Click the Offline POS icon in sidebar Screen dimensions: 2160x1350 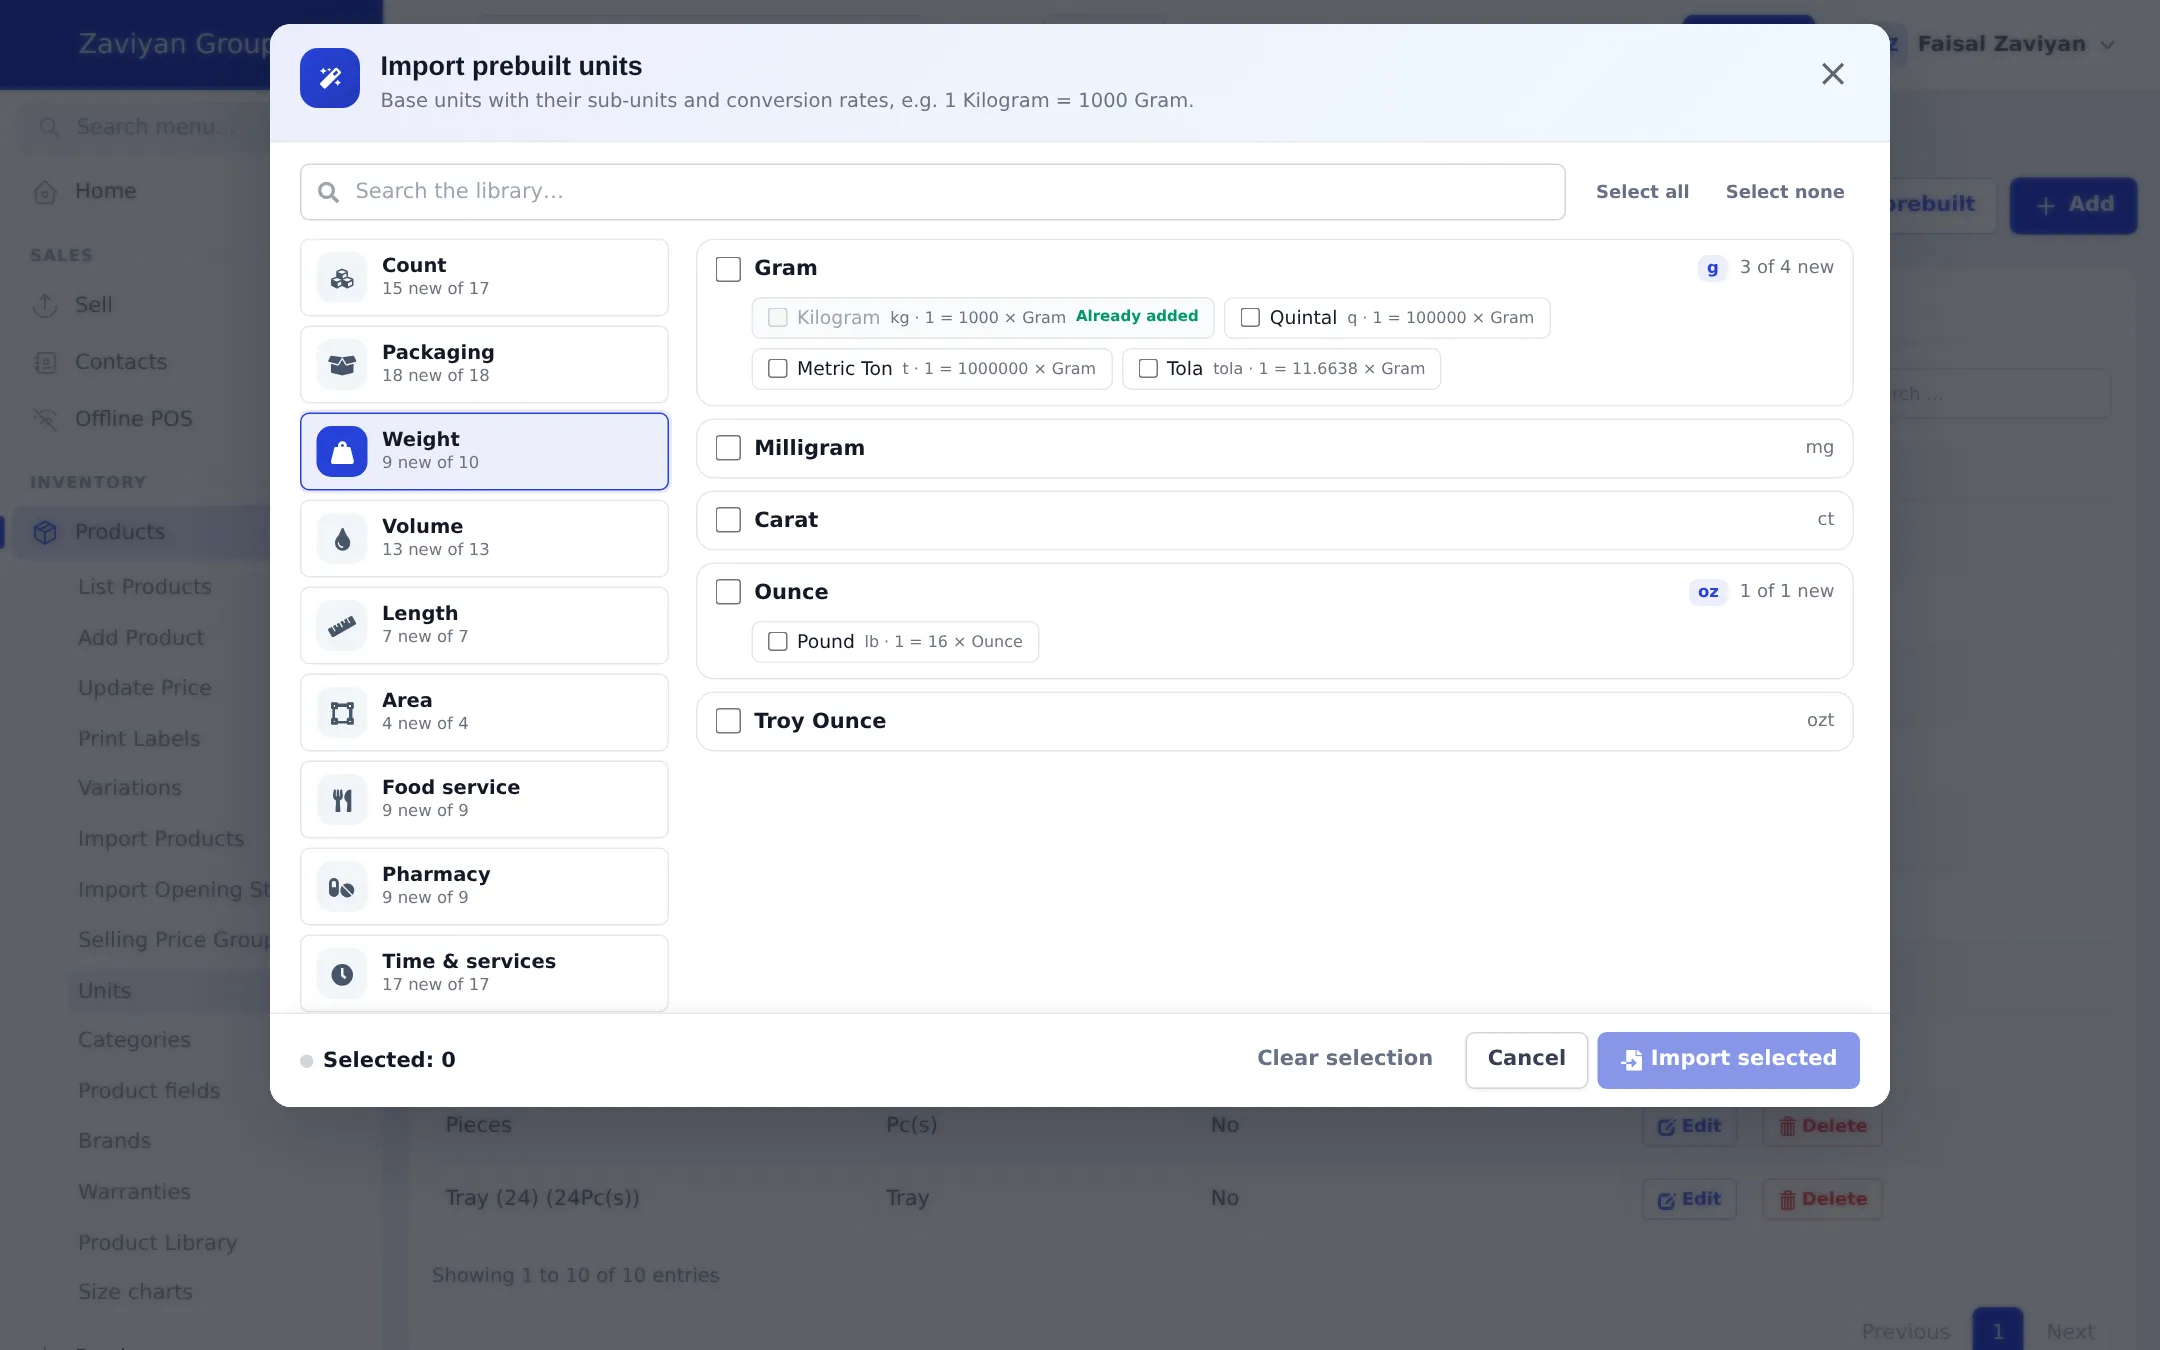45,419
